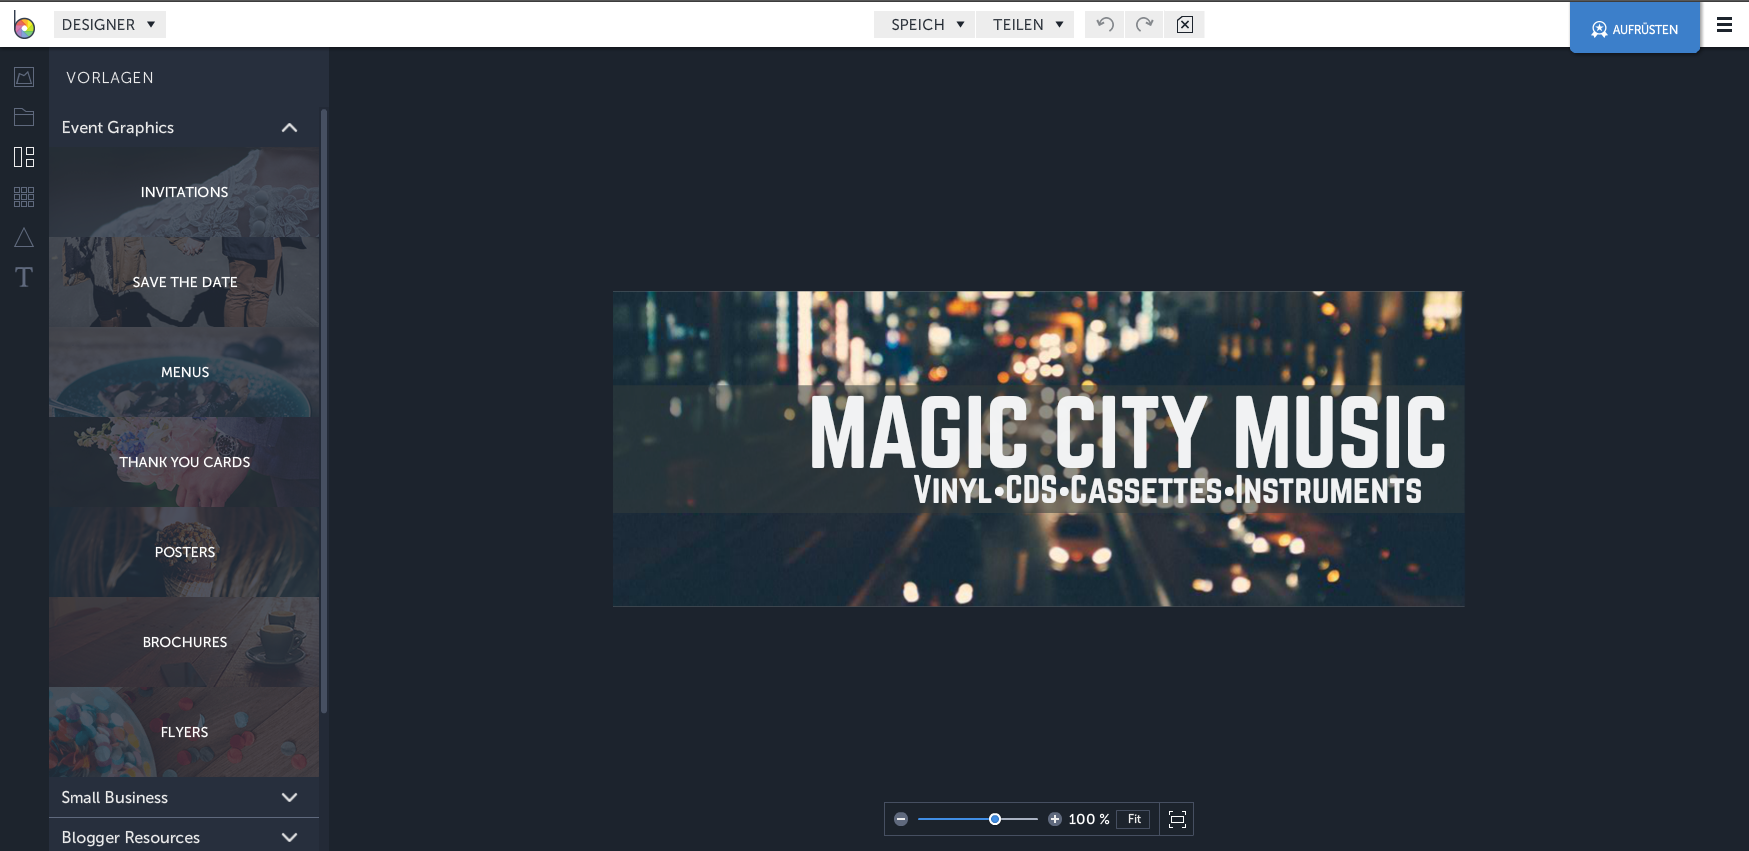Image resolution: width=1749 pixels, height=851 pixels.
Task: Click the close canvas X icon
Action: [x=1185, y=24]
